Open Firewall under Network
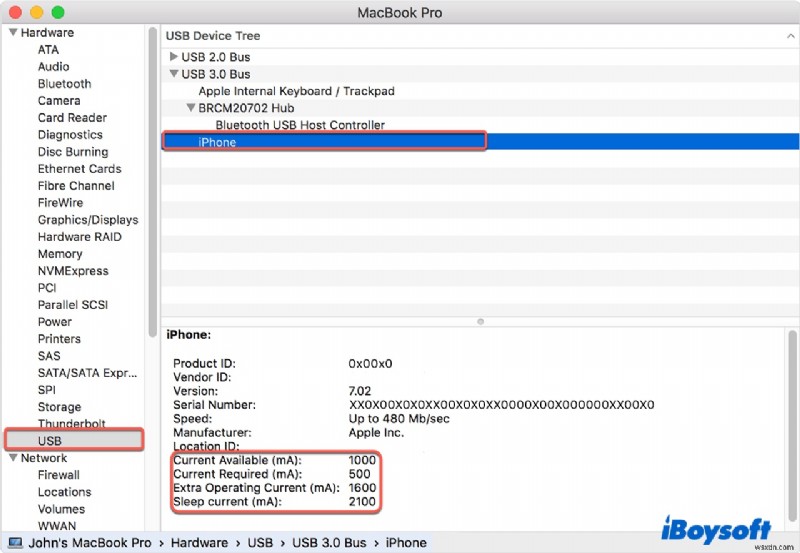The width and height of the screenshot is (800, 553). pyautogui.click(x=59, y=475)
